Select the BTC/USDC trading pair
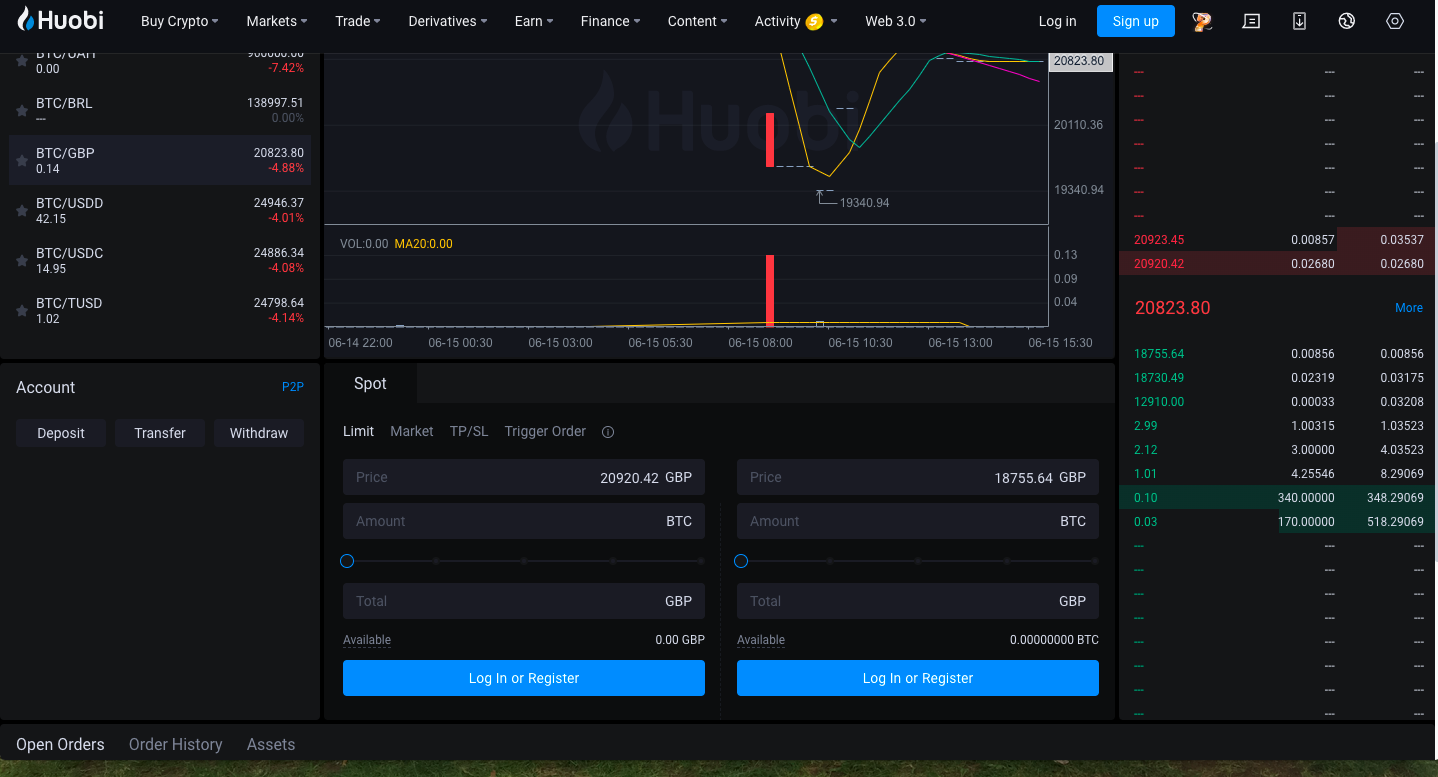 [x=160, y=260]
